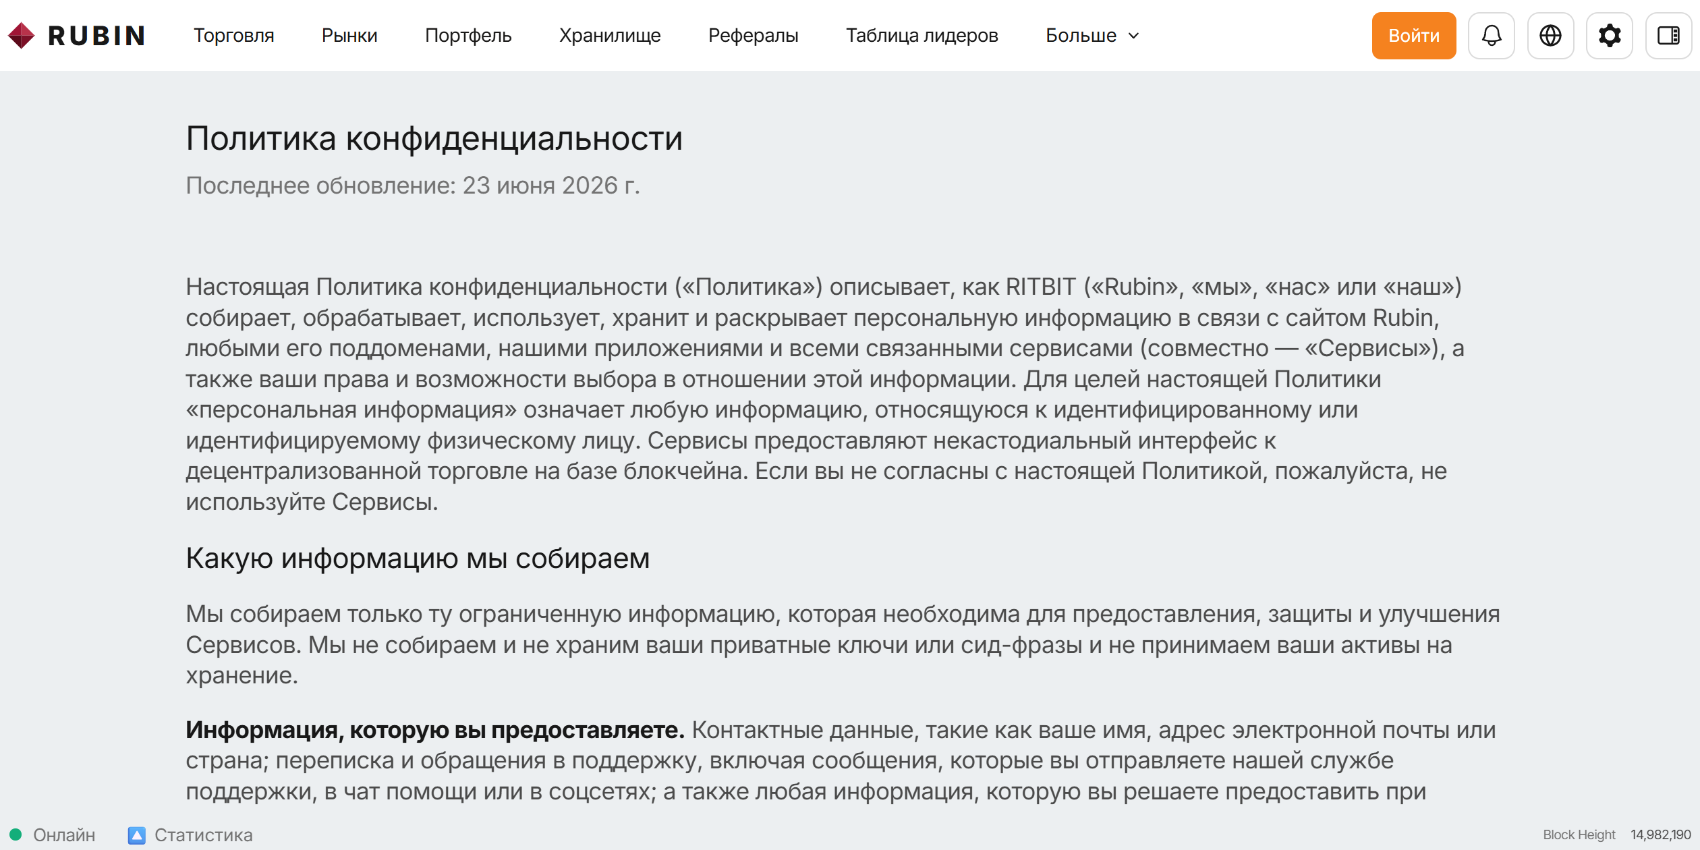Click the Статистика chart icon
The height and width of the screenshot is (850, 1700).
137,835
